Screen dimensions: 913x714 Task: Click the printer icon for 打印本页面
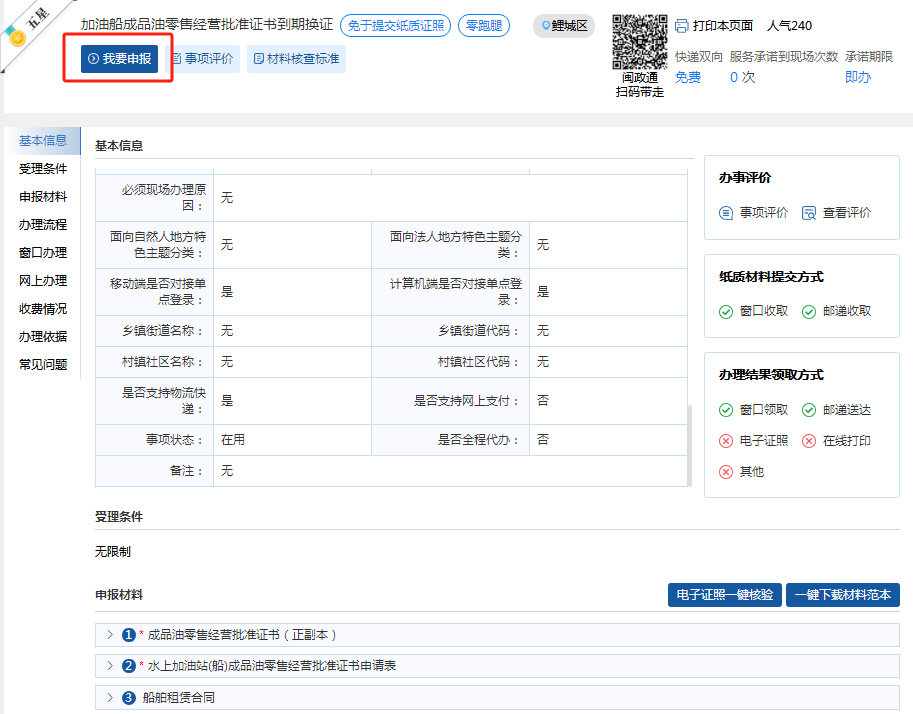point(682,26)
